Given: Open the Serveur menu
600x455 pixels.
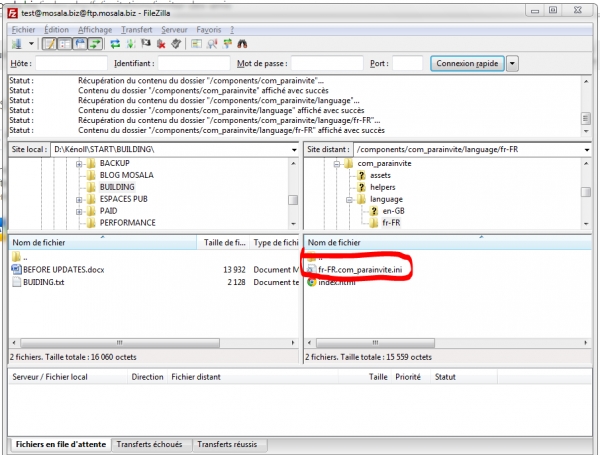Looking at the screenshot, I should 174,29.
